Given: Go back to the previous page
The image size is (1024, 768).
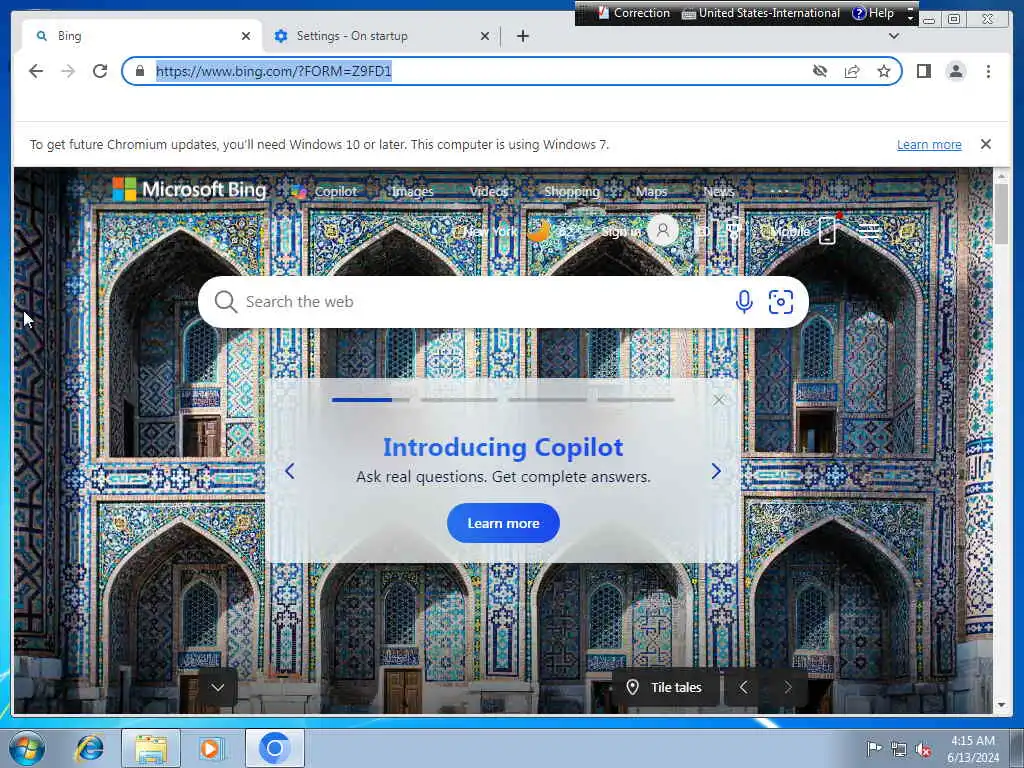Looking at the screenshot, I should click(36, 71).
